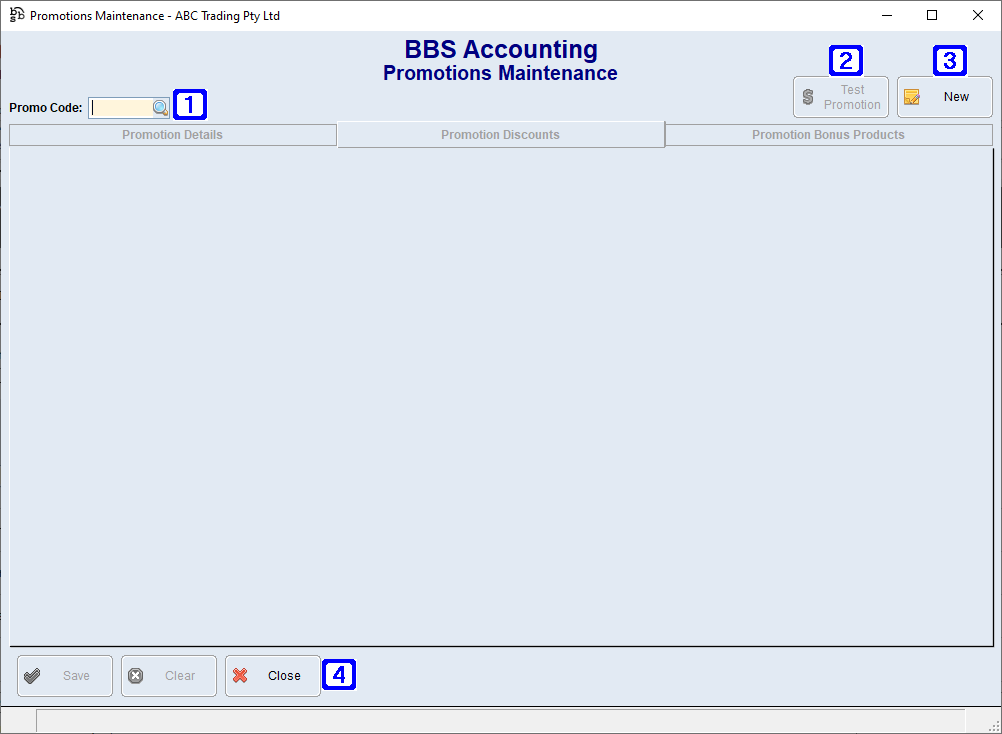Open the title bar application icon menu
1002x734 pixels.
pyautogui.click(x=17, y=15)
